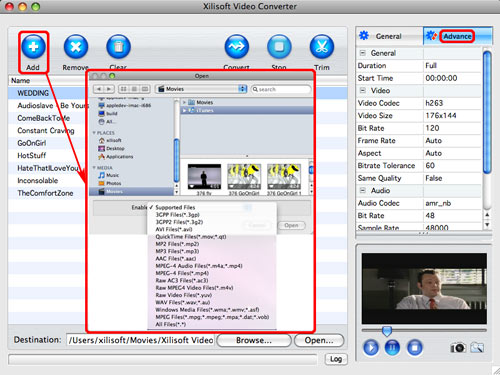Choose WAV Files(*.wav;*.au) filter option
This screenshot has width=500, height=375.
[212, 302]
